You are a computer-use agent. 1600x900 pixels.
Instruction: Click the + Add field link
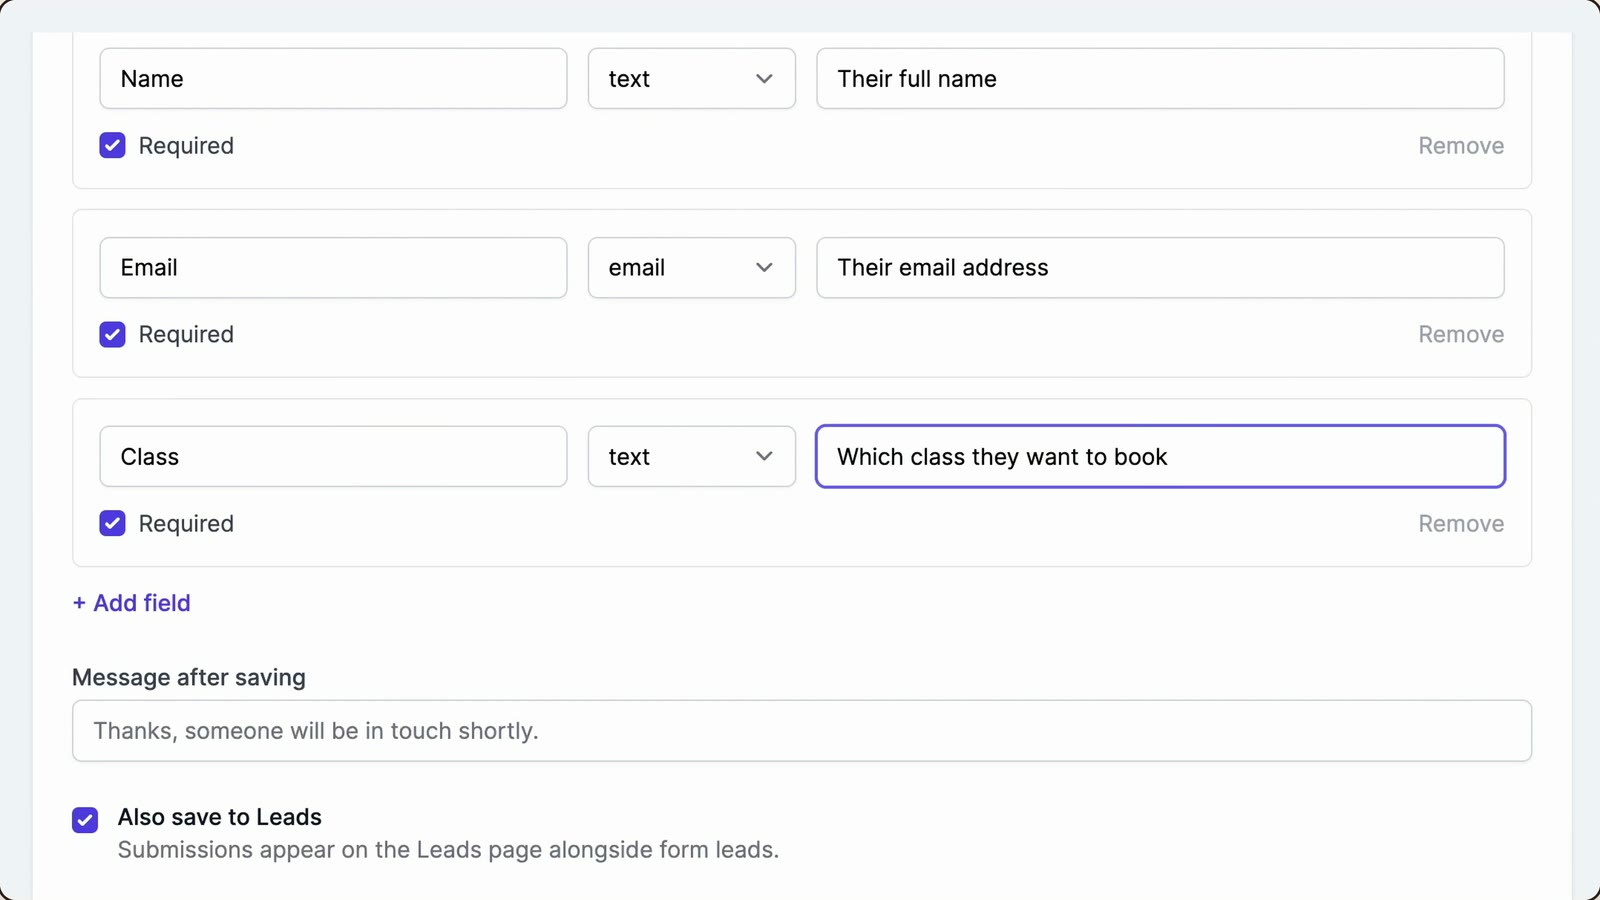point(132,603)
